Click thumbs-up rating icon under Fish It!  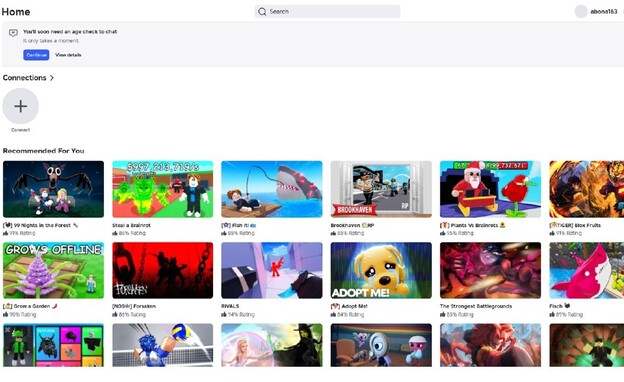tap(224, 233)
